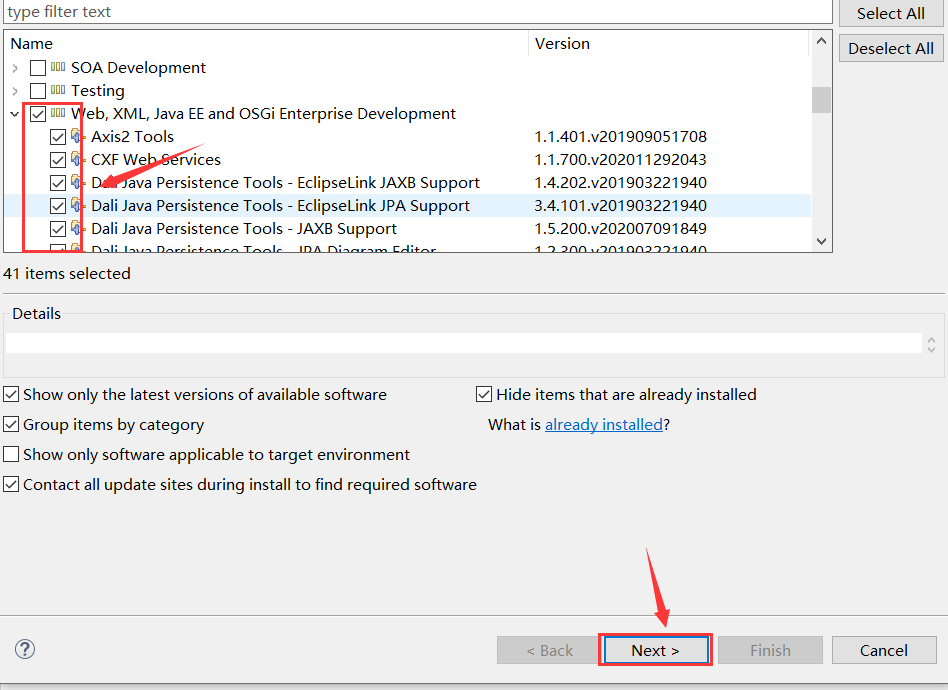Click the Next button
This screenshot has width=948, height=690.
tap(655, 650)
